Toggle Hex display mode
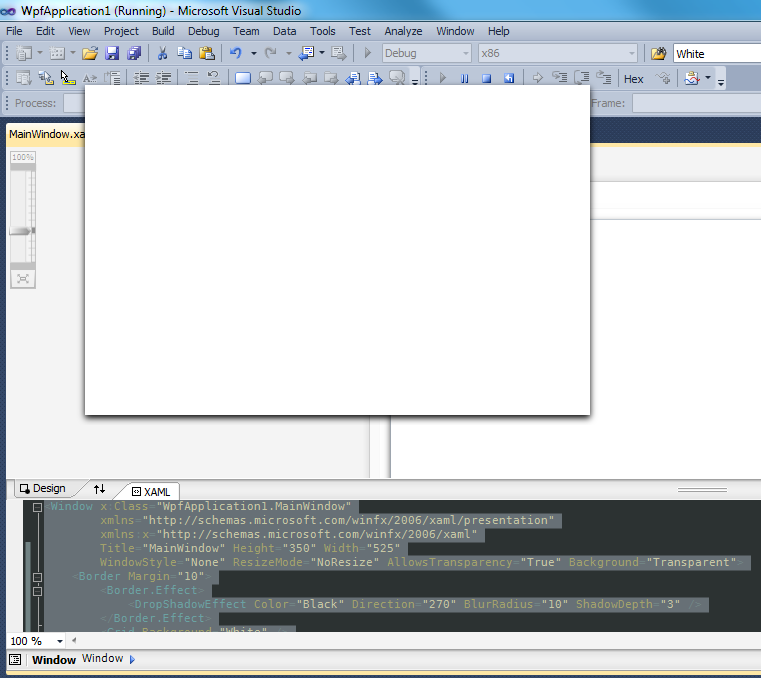Viewport: 761px width, 678px height. (x=633, y=79)
